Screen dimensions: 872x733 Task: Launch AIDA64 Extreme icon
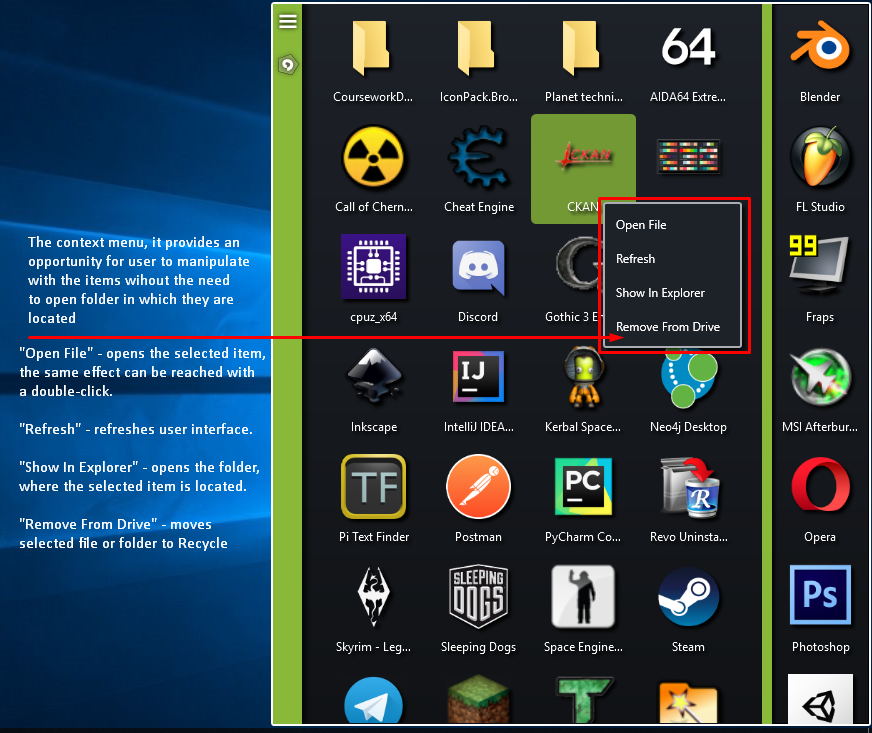point(688,47)
